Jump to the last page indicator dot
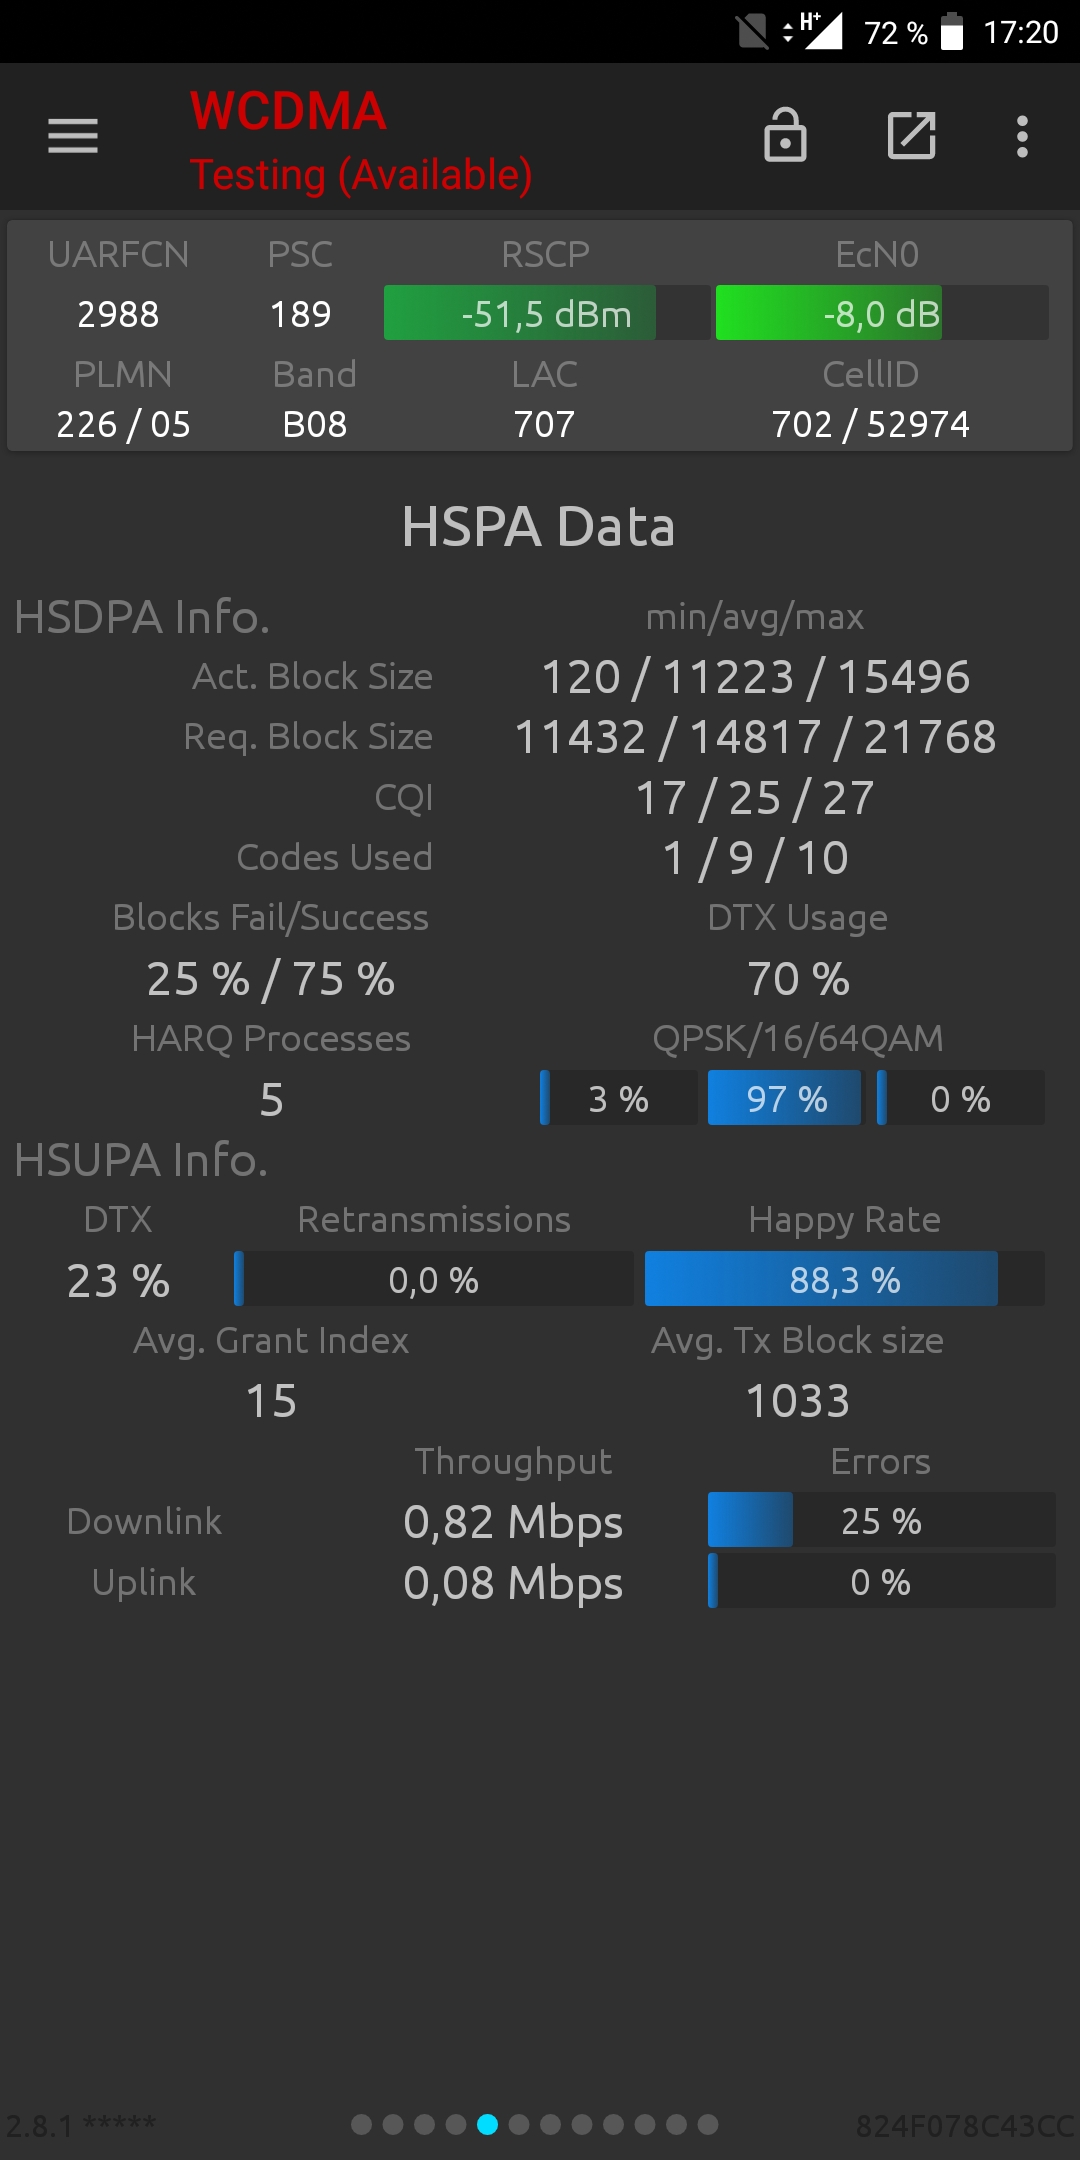 pyautogui.click(x=708, y=2124)
